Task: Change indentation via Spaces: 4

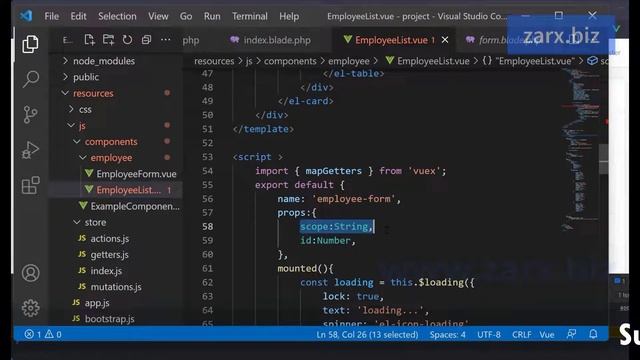Action: (447, 335)
